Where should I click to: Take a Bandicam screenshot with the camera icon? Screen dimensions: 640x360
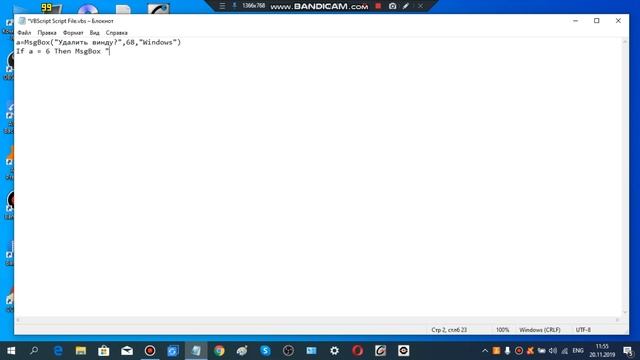pos(392,6)
